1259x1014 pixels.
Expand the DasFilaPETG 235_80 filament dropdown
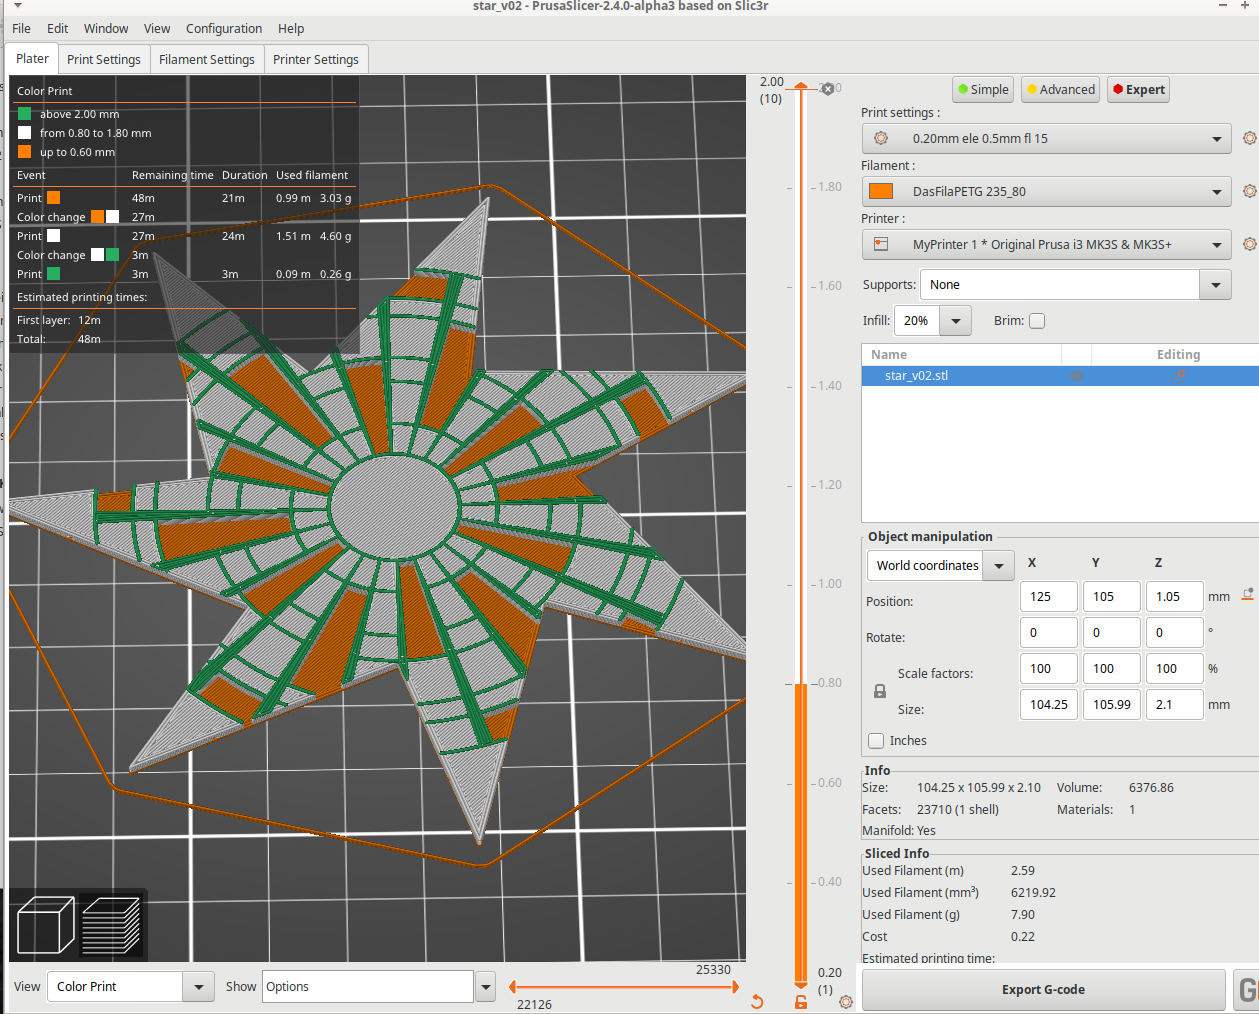point(1217,190)
